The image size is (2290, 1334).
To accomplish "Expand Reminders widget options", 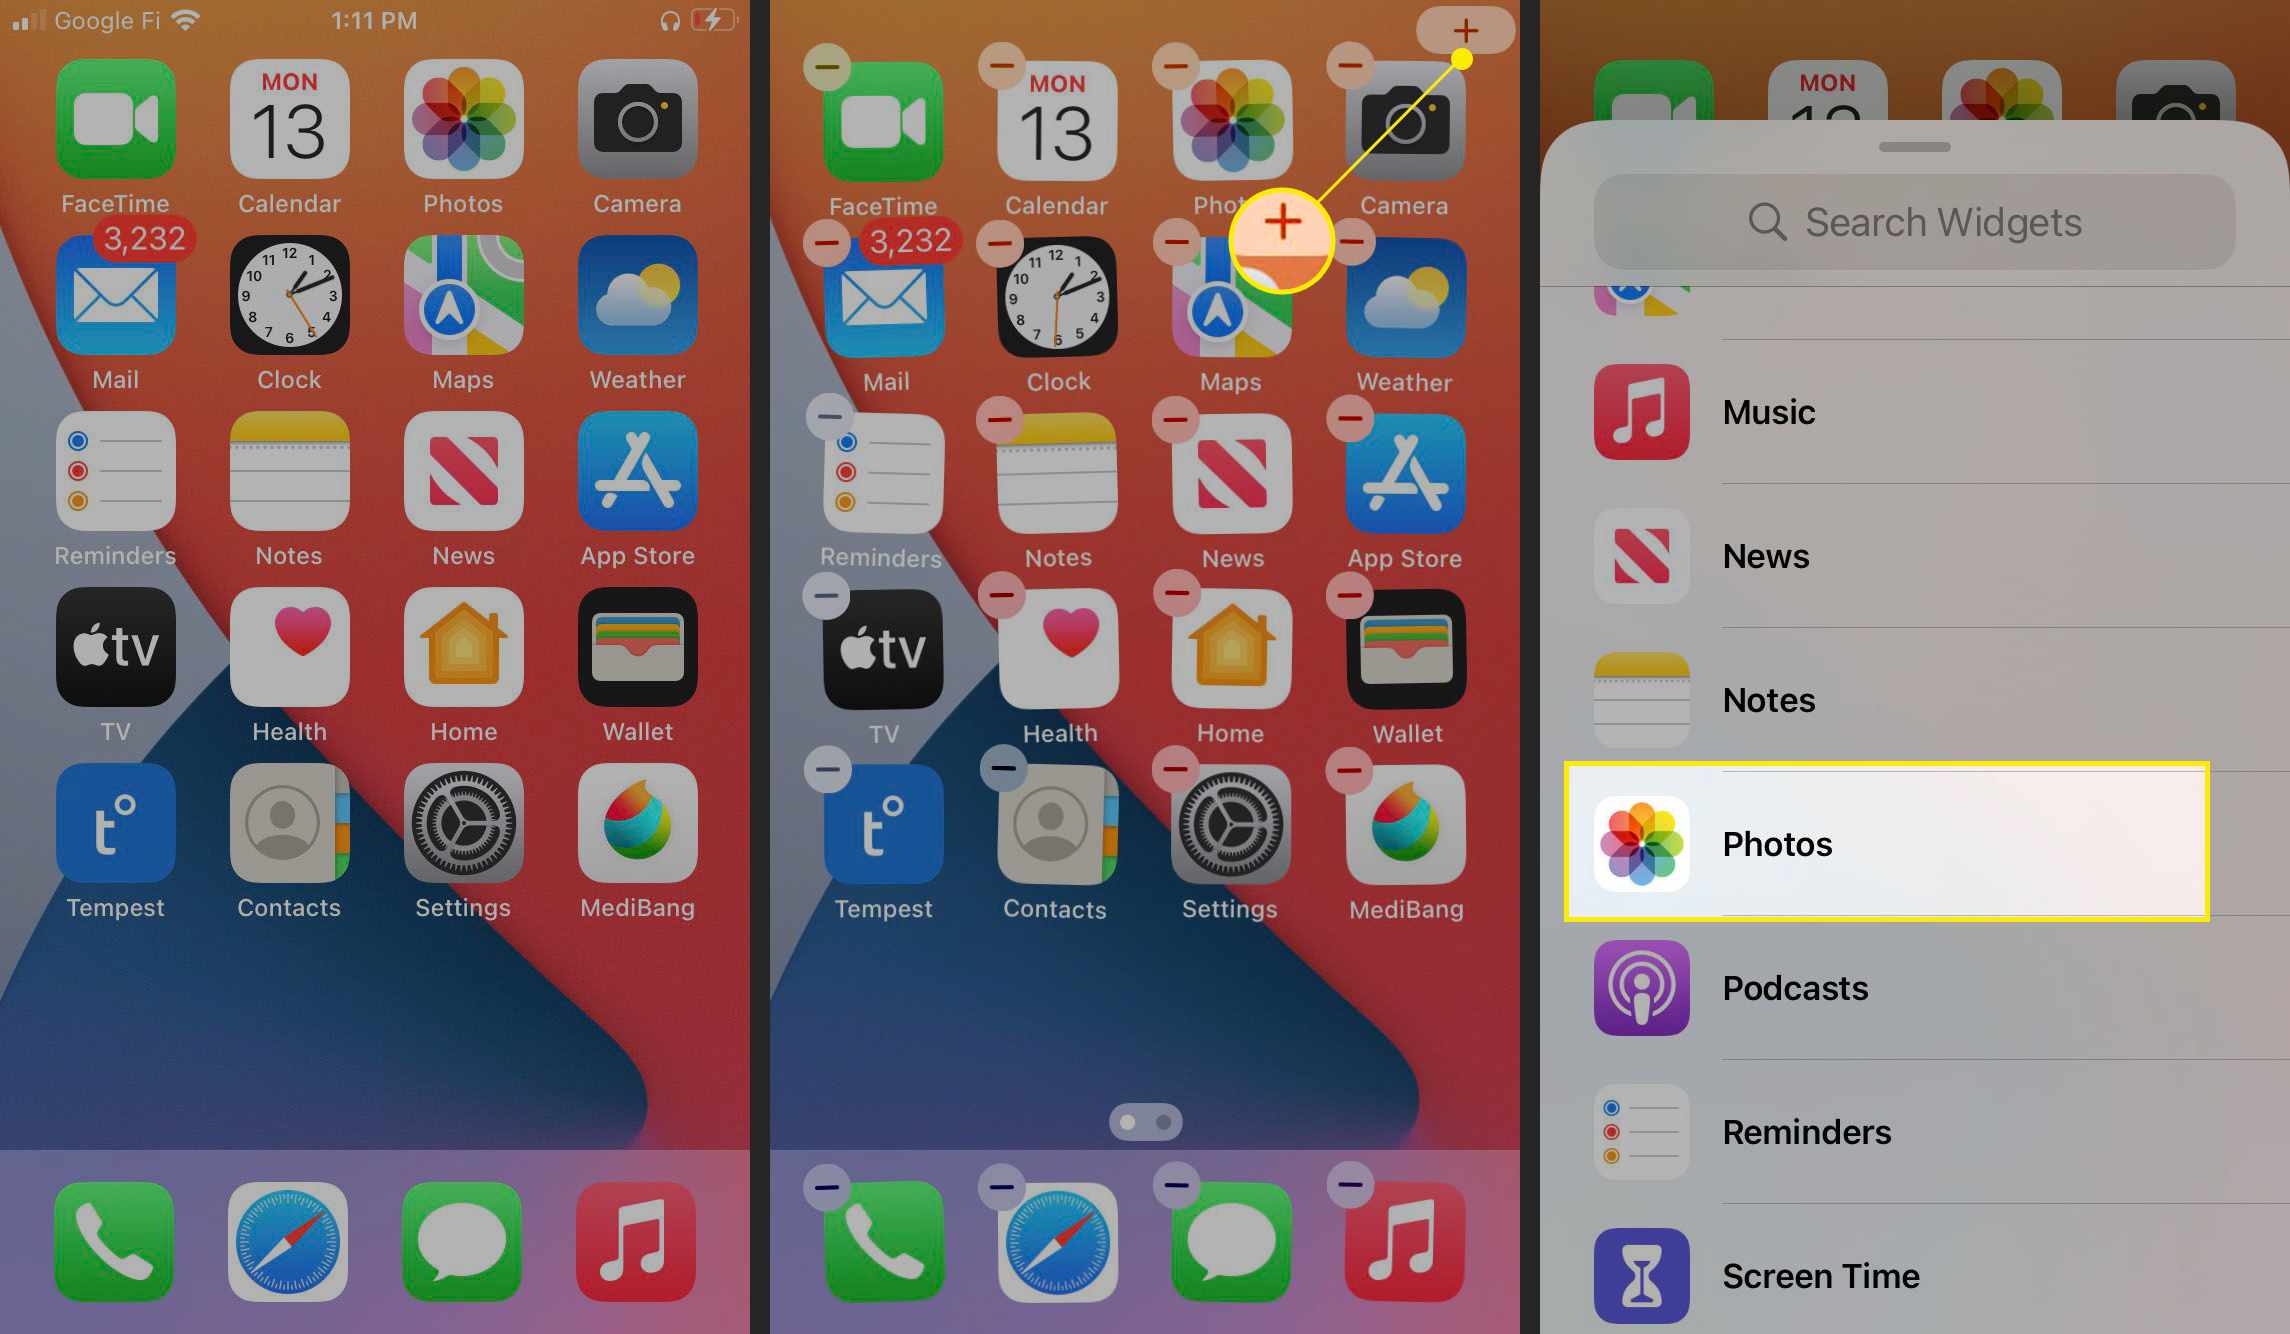I will point(1898,1131).
